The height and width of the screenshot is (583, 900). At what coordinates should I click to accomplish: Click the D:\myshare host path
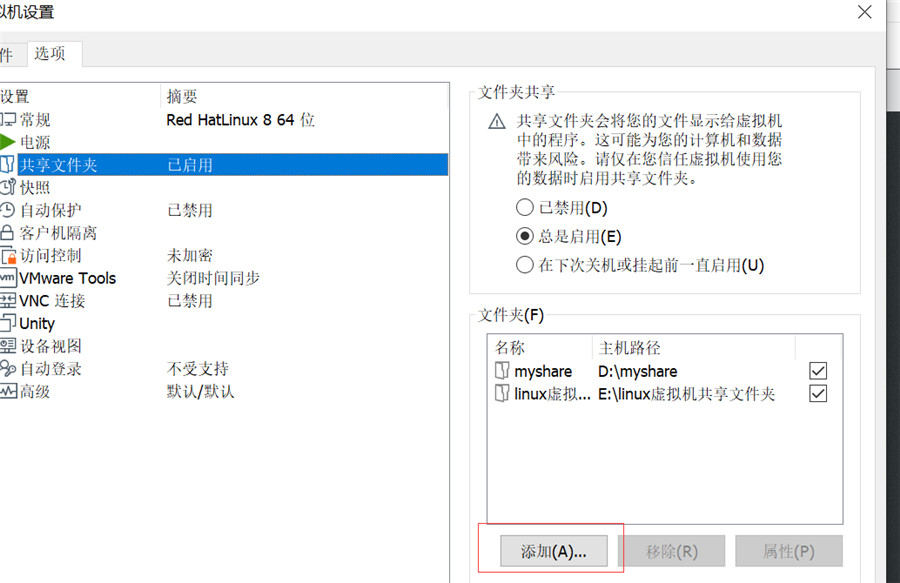pos(638,371)
